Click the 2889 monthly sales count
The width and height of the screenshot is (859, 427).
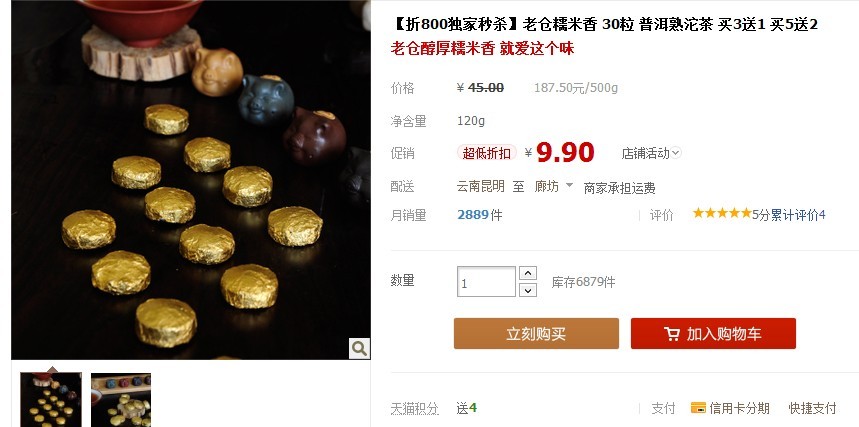(x=473, y=215)
